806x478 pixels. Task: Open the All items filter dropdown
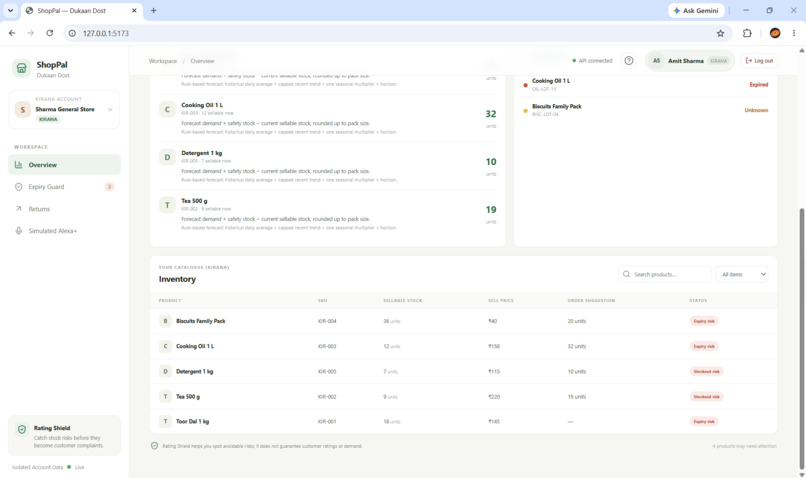pos(743,274)
